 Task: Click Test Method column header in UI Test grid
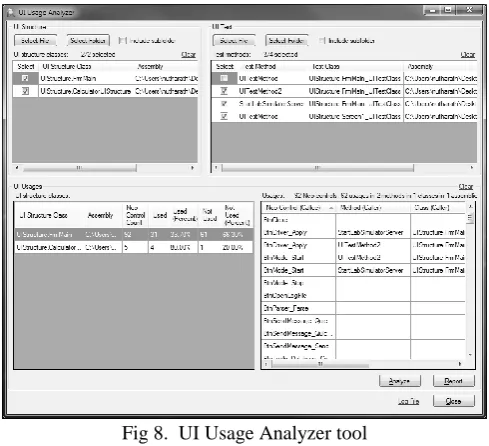pos(272,66)
